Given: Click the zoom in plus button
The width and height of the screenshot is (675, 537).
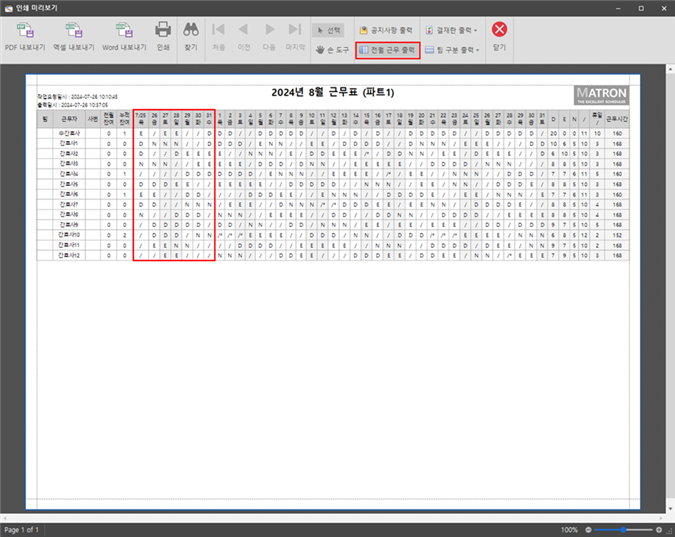Looking at the screenshot, I should click(659, 529).
